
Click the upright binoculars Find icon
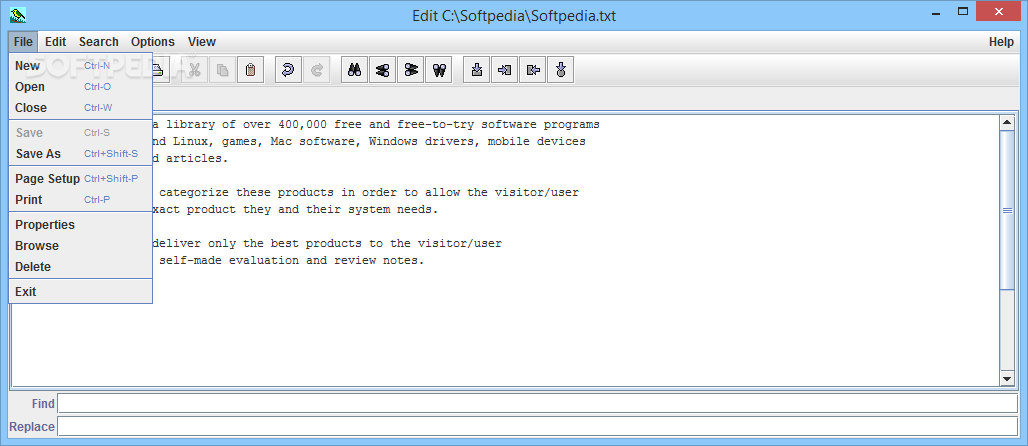tap(354, 70)
